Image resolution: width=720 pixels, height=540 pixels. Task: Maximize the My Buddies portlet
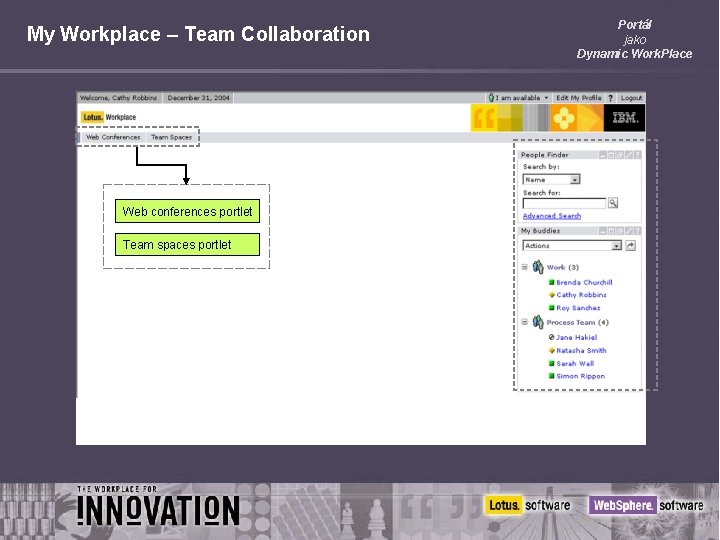click(x=612, y=231)
